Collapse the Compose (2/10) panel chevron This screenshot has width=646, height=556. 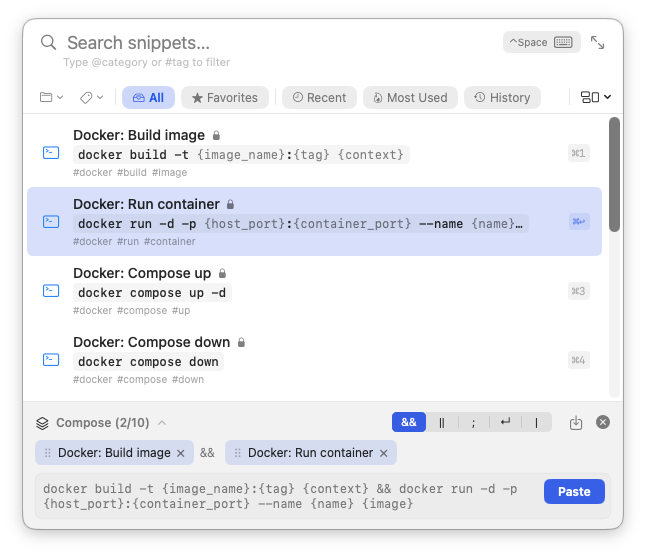(162, 423)
